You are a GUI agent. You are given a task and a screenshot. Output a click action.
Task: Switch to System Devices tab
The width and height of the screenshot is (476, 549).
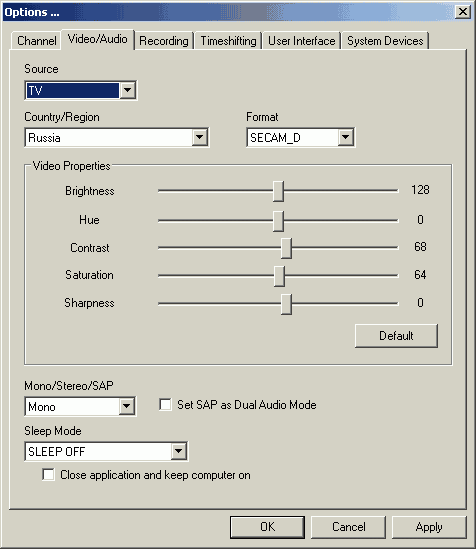click(x=385, y=41)
